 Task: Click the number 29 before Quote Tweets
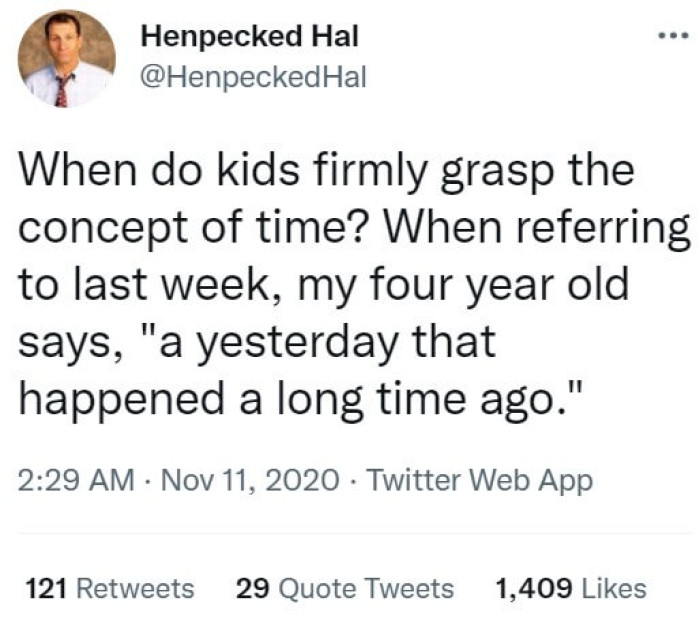coord(252,588)
